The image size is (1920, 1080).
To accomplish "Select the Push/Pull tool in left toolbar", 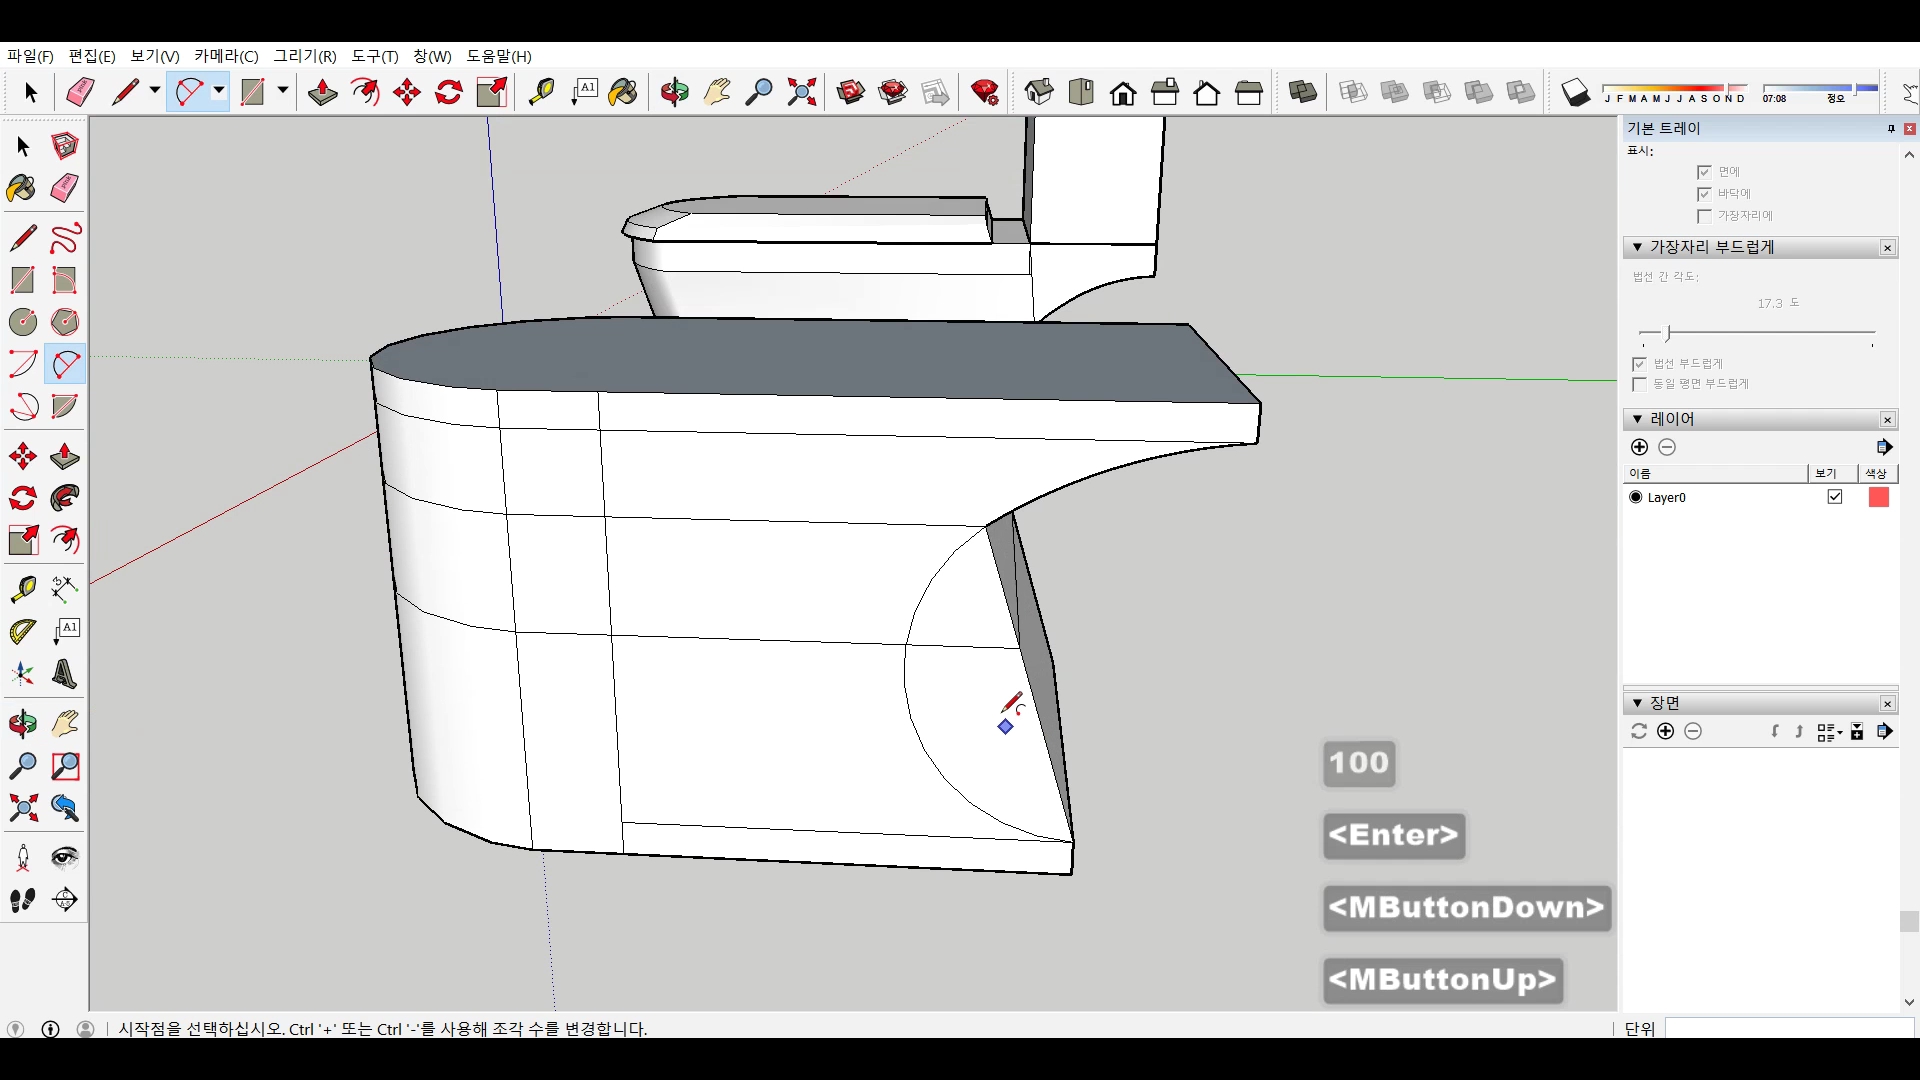I will [65, 457].
